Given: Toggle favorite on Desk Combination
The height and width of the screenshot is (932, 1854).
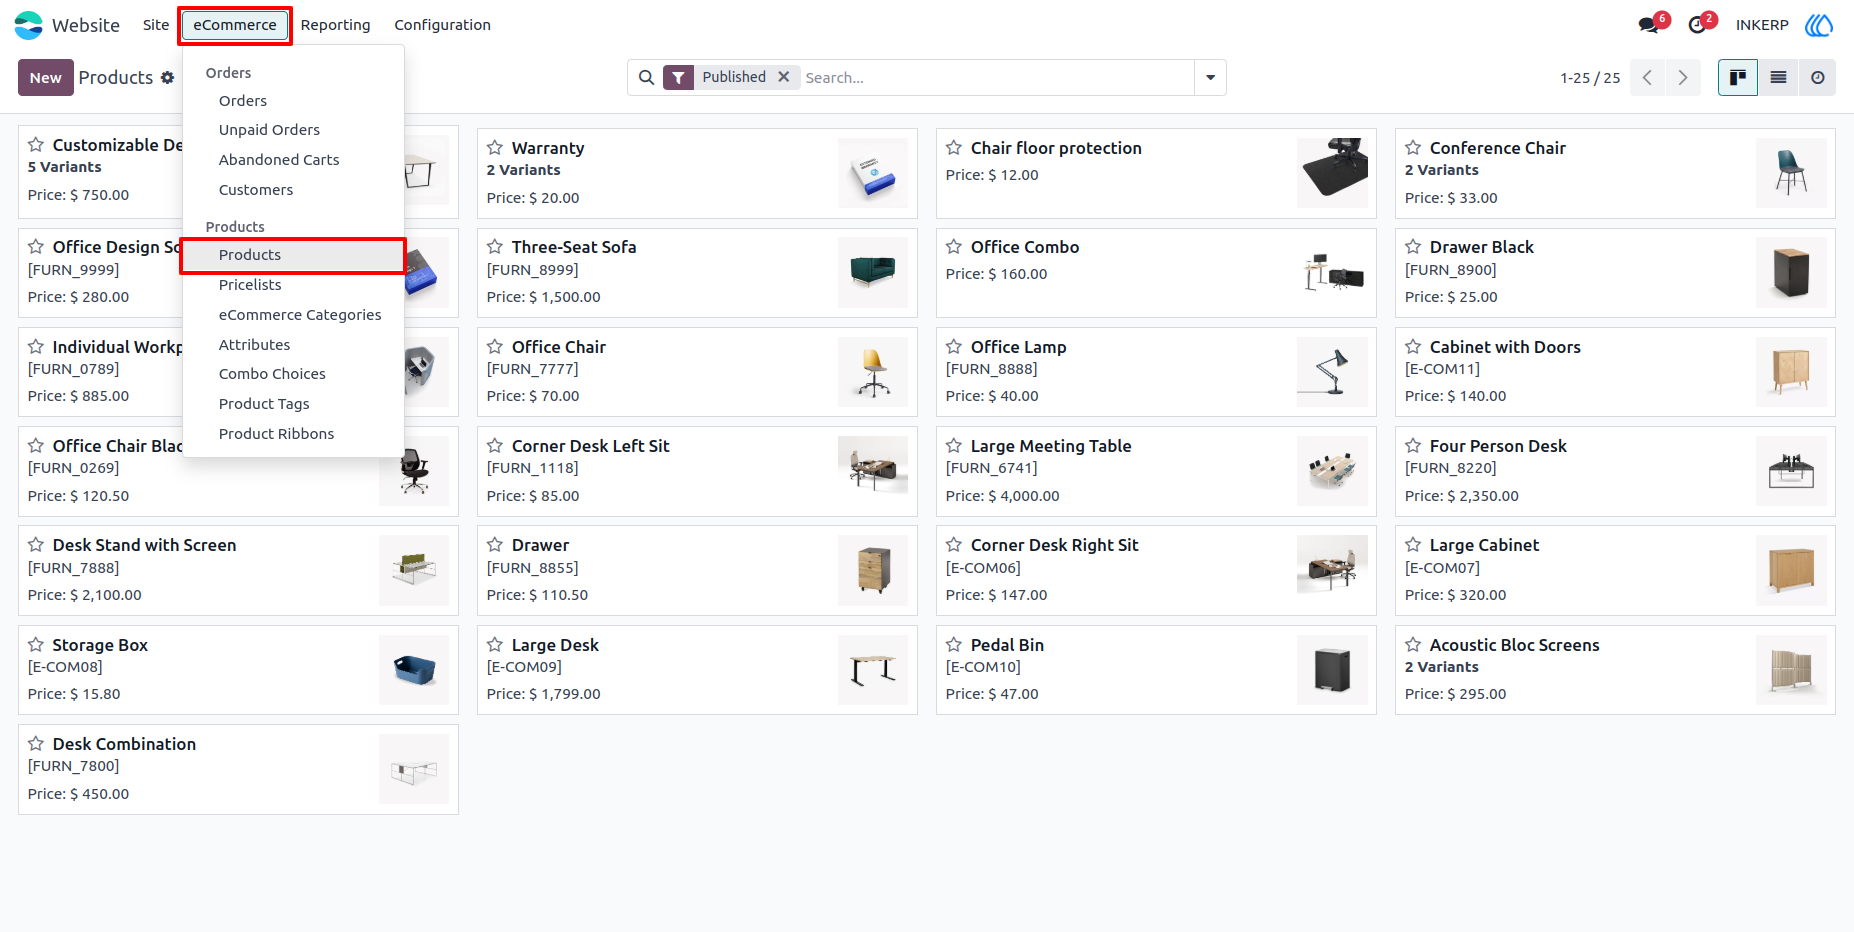Looking at the screenshot, I should (x=36, y=744).
